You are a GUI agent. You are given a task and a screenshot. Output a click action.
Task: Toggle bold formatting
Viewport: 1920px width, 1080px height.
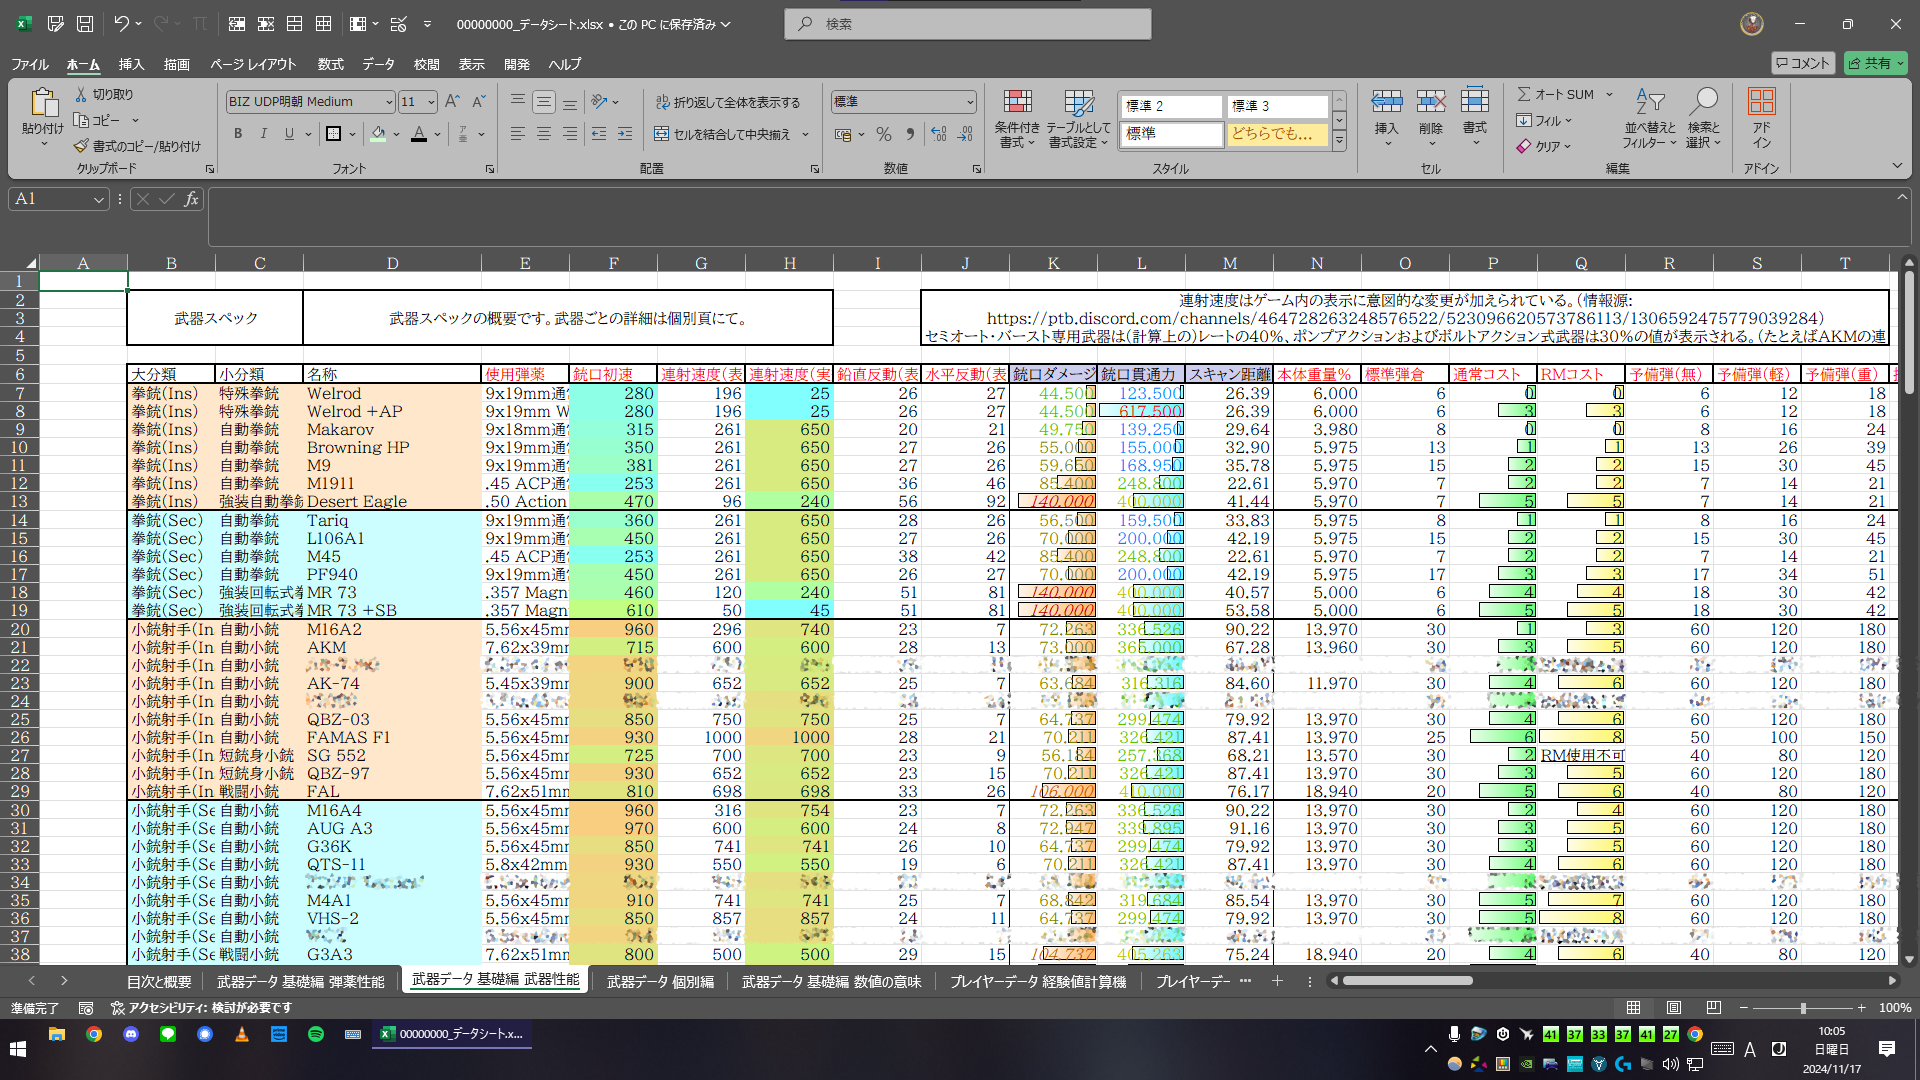tap(238, 134)
